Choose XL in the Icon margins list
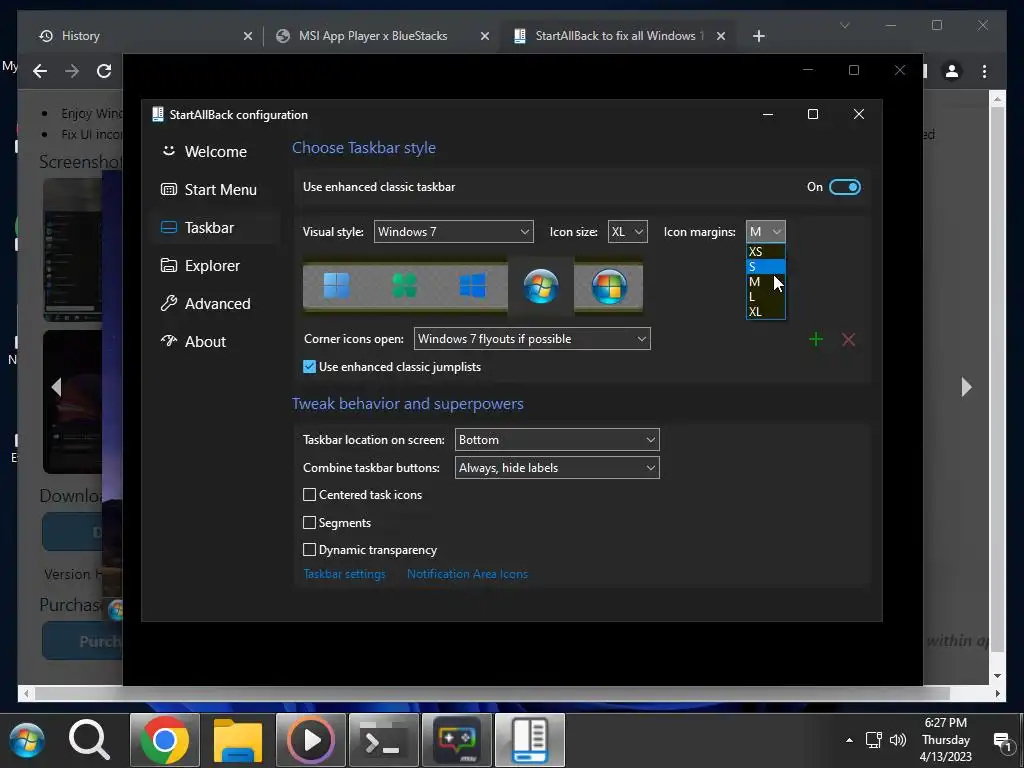This screenshot has width=1024, height=768. coord(765,312)
